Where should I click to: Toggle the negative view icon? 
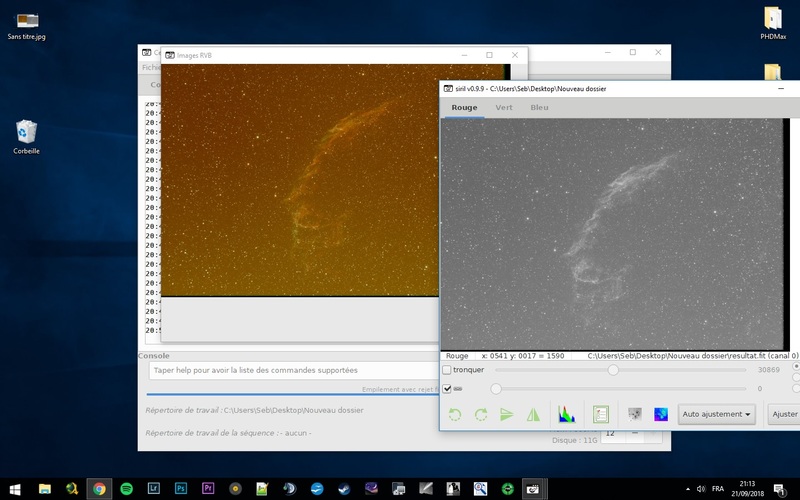coord(635,414)
